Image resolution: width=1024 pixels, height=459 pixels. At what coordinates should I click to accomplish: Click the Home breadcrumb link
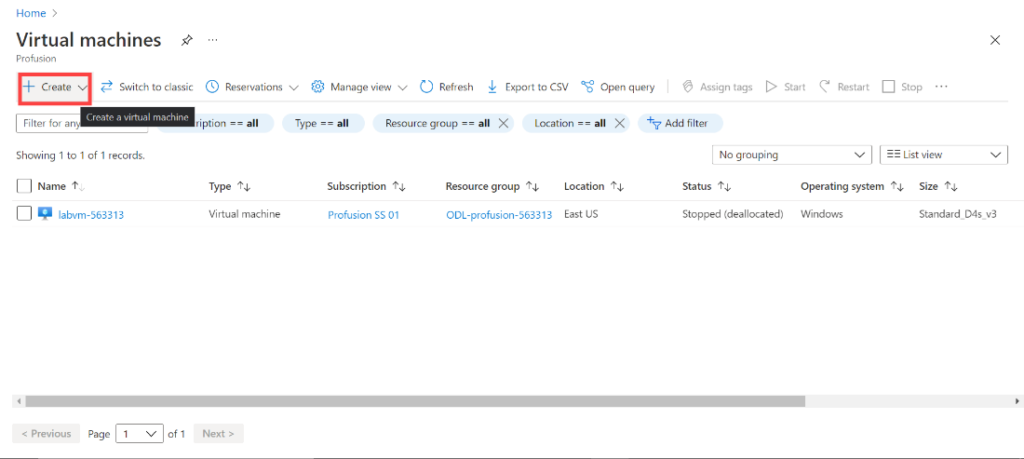(31, 13)
